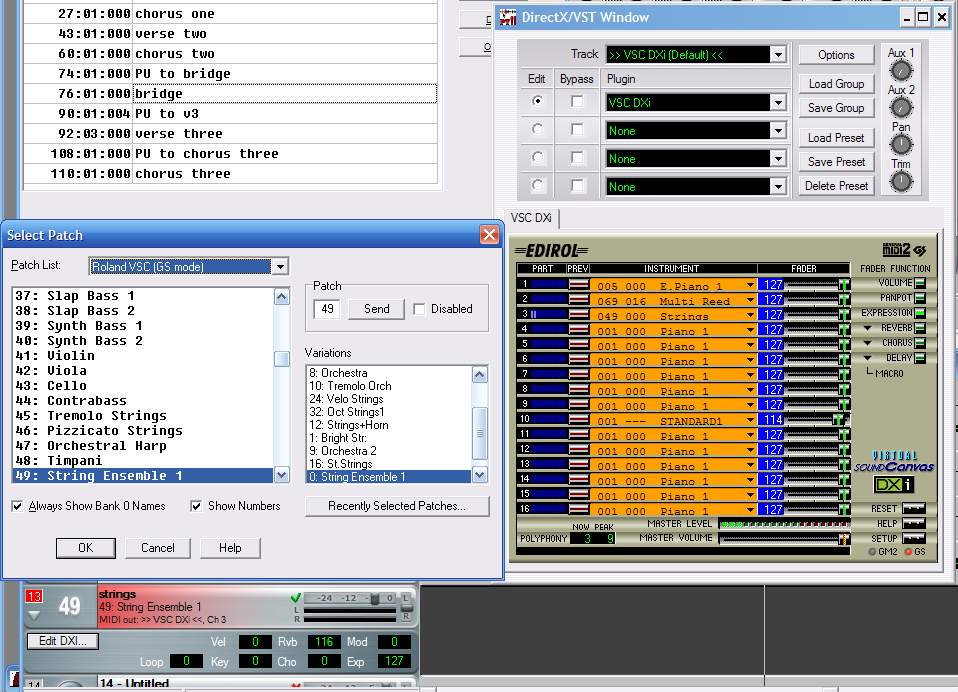Switch to the VSC DXi tab
Viewport: 958px width, 692px height.
[x=531, y=218]
